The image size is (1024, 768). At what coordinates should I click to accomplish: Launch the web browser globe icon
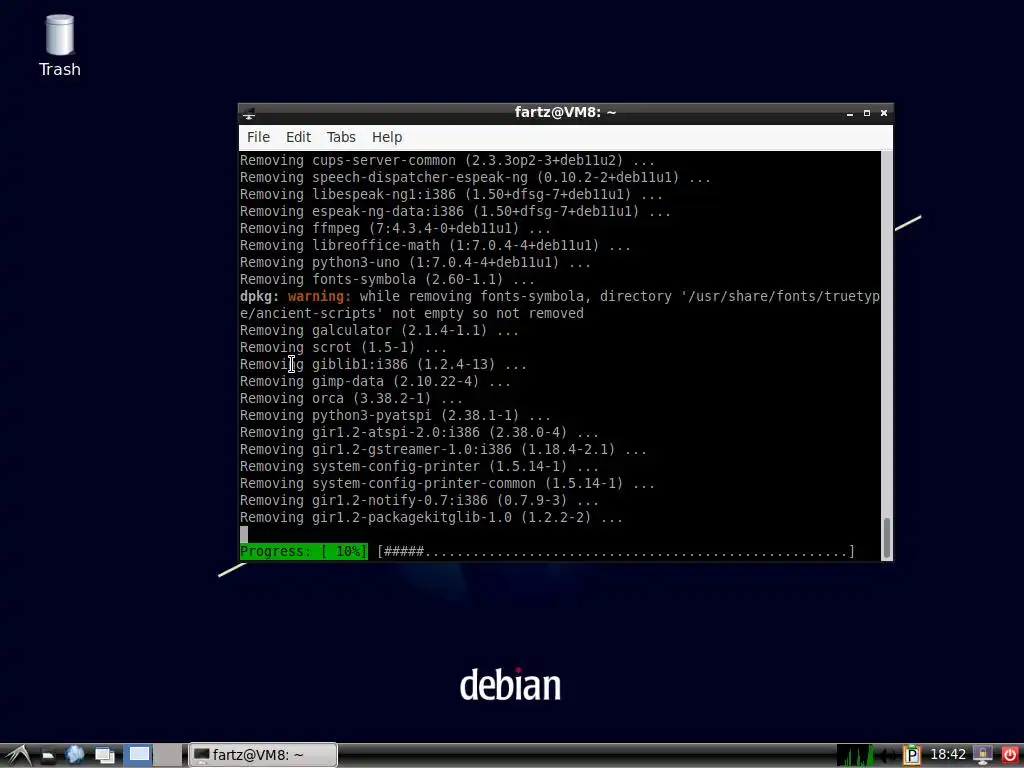click(74, 755)
